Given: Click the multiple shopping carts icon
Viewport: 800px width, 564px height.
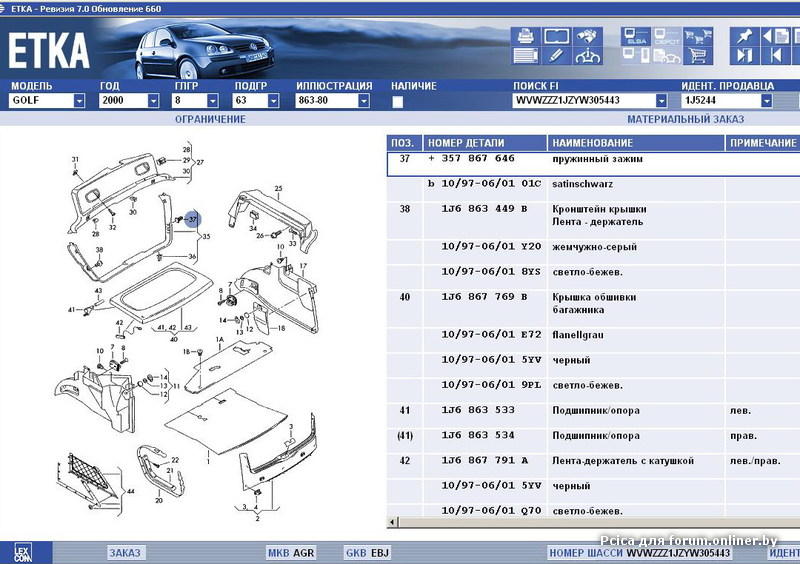Looking at the screenshot, I should click(697, 36).
